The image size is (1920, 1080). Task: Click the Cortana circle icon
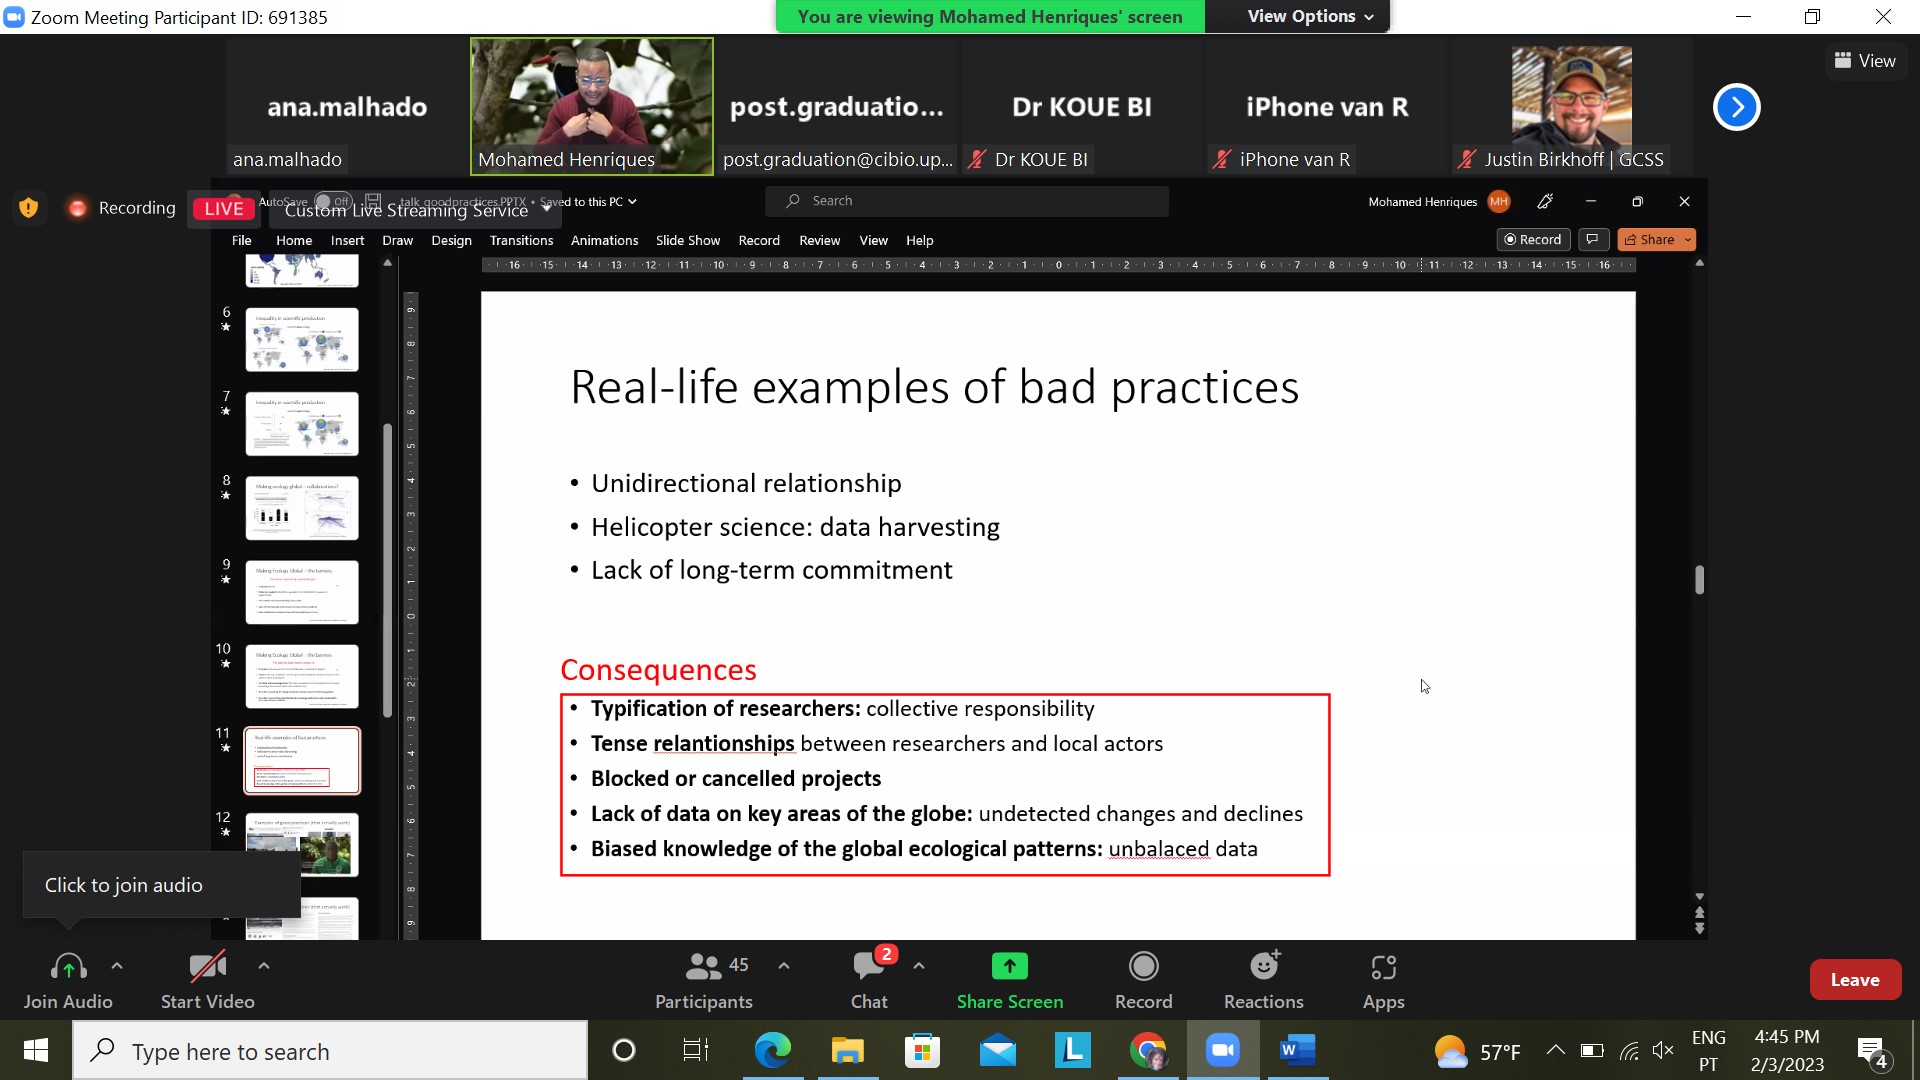[x=623, y=1050]
